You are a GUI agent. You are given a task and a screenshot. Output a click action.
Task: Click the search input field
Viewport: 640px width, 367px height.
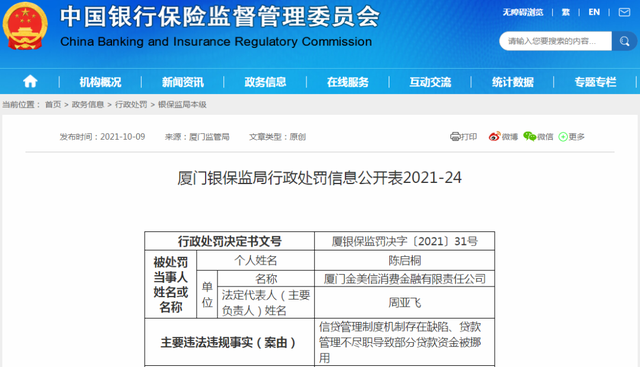(x=556, y=41)
